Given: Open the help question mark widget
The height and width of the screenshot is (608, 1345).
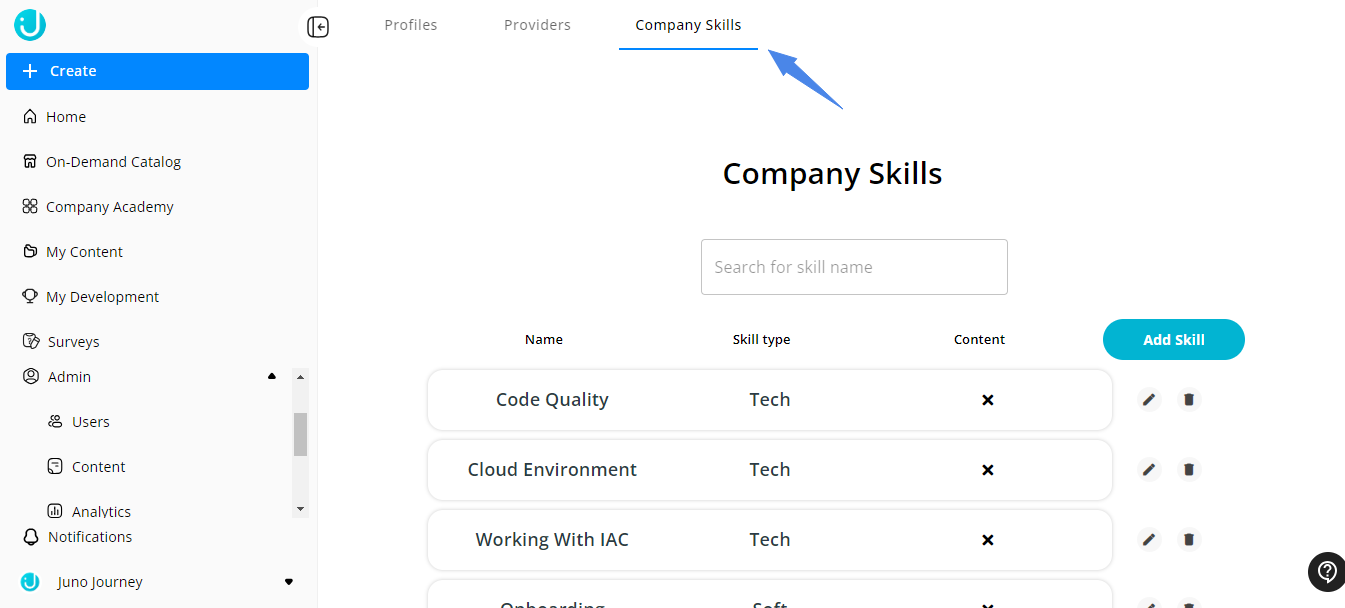Looking at the screenshot, I should tap(1327, 572).
